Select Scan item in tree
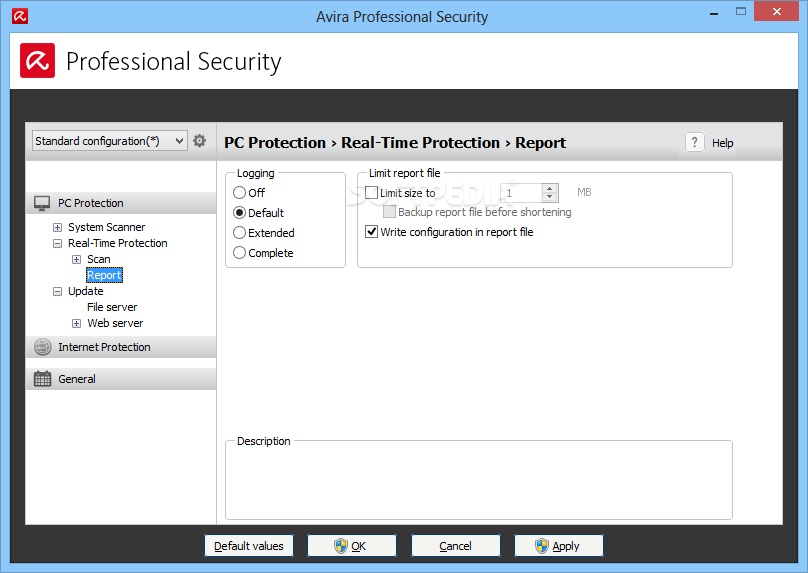The height and width of the screenshot is (573, 808). point(98,259)
